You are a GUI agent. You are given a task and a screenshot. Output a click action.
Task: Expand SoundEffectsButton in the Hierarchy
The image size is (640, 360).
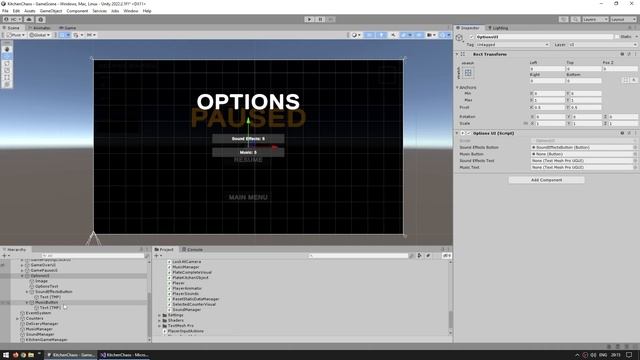pyautogui.click(x=27, y=292)
